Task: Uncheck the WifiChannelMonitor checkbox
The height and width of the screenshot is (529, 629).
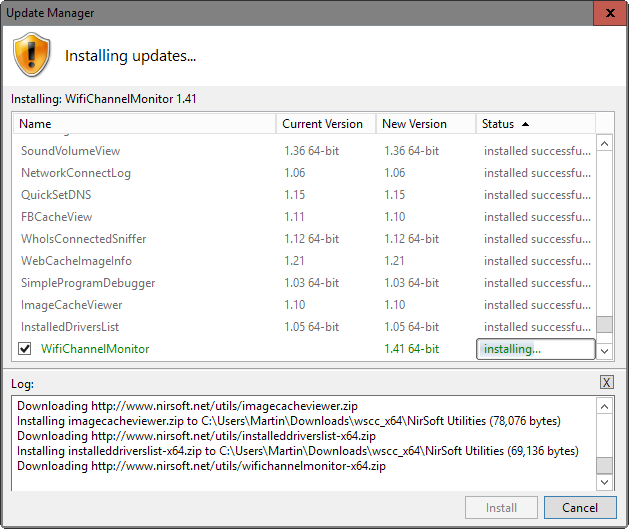Action: click(x=25, y=349)
